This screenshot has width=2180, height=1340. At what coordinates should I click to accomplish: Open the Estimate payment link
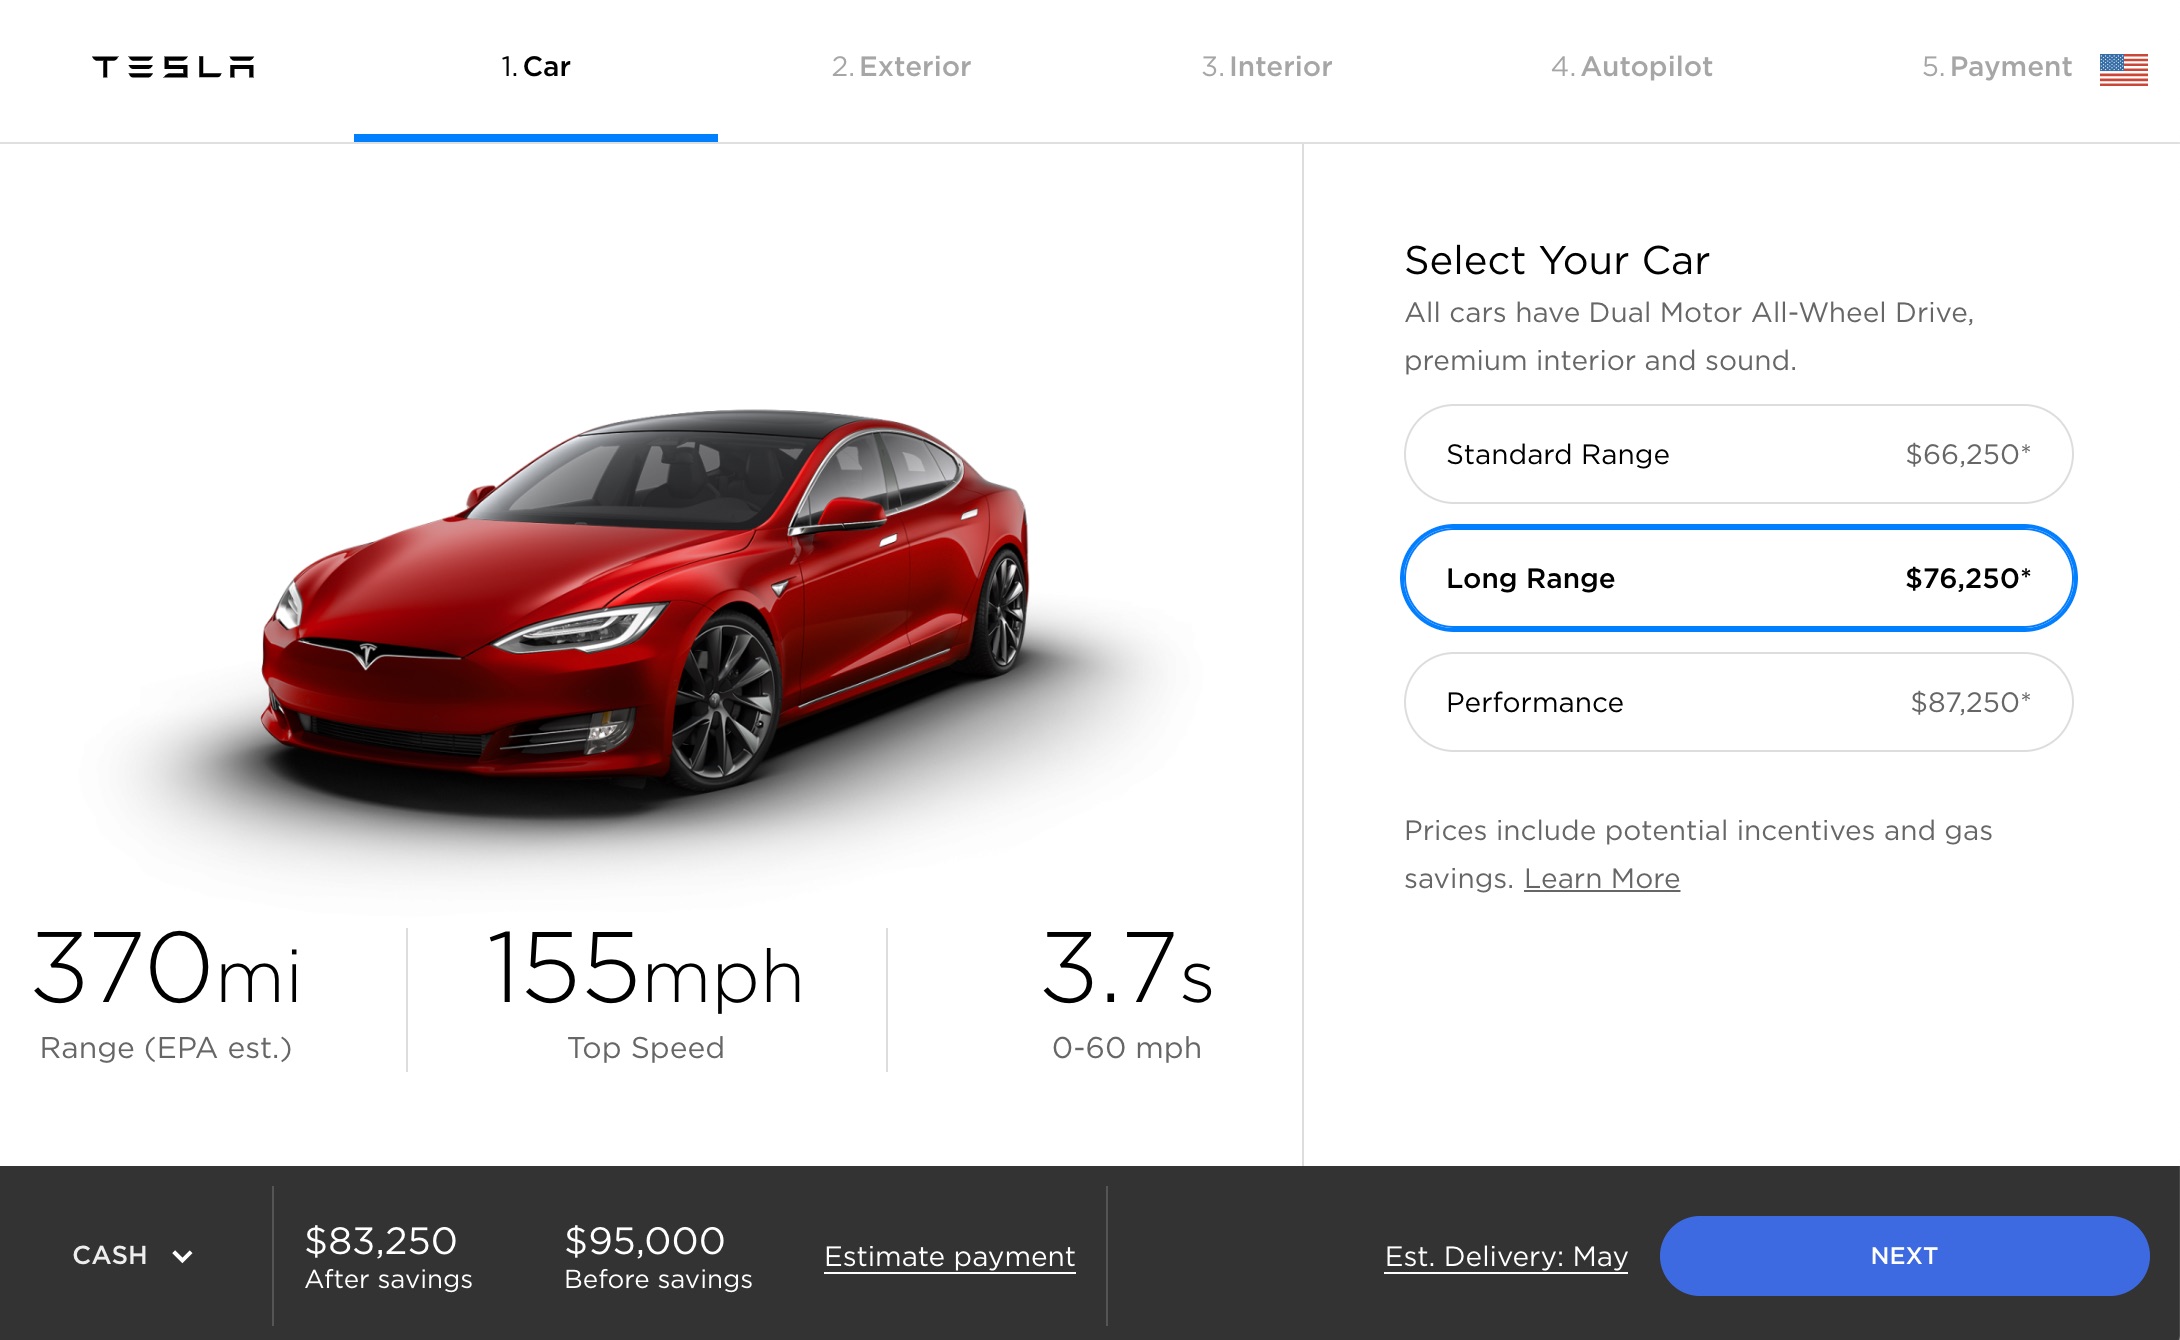click(949, 1256)
